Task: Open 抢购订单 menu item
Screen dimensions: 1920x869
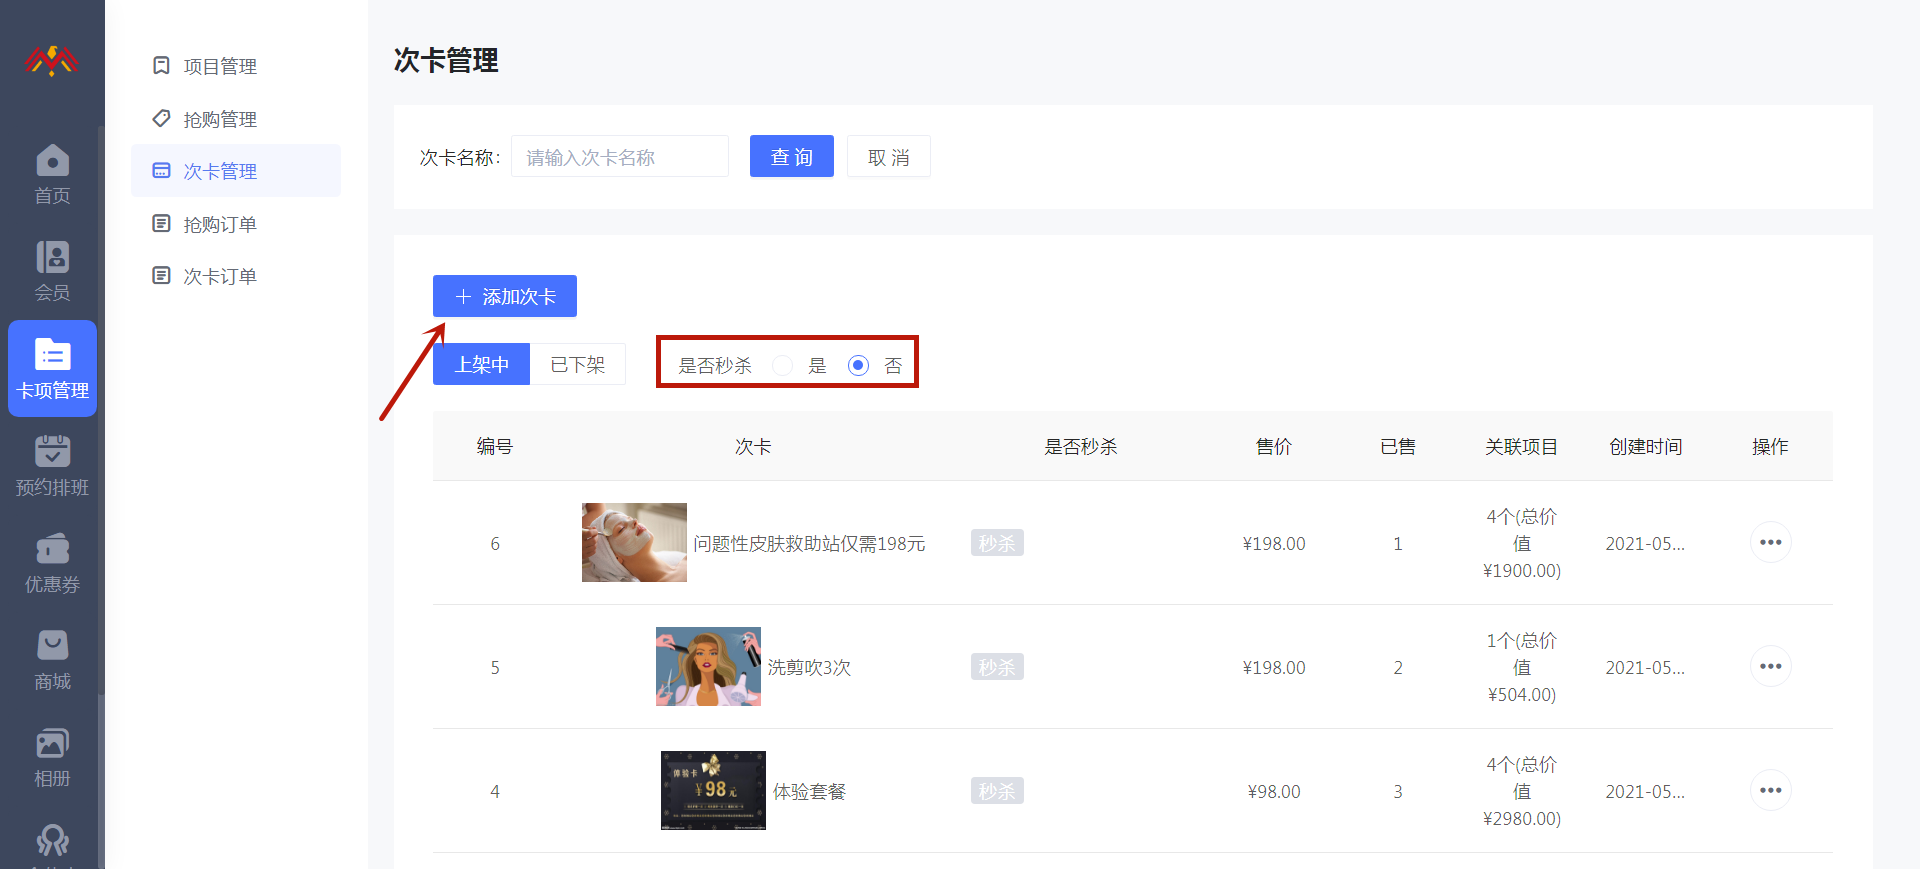Action: coord(236,224)
